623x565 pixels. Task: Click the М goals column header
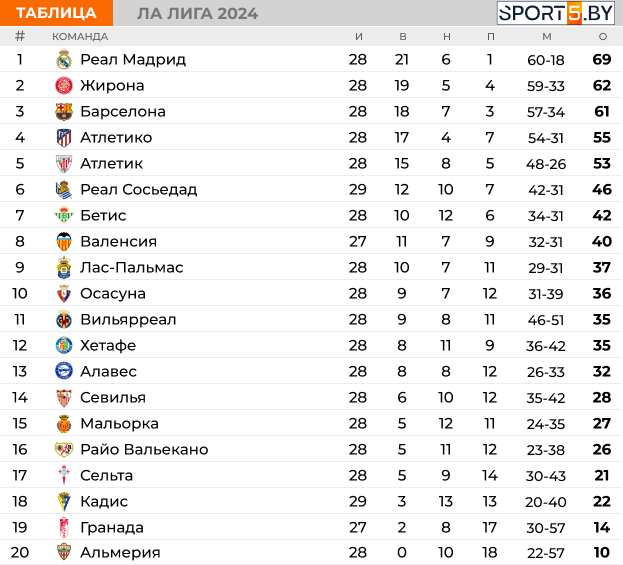(547, 37)
